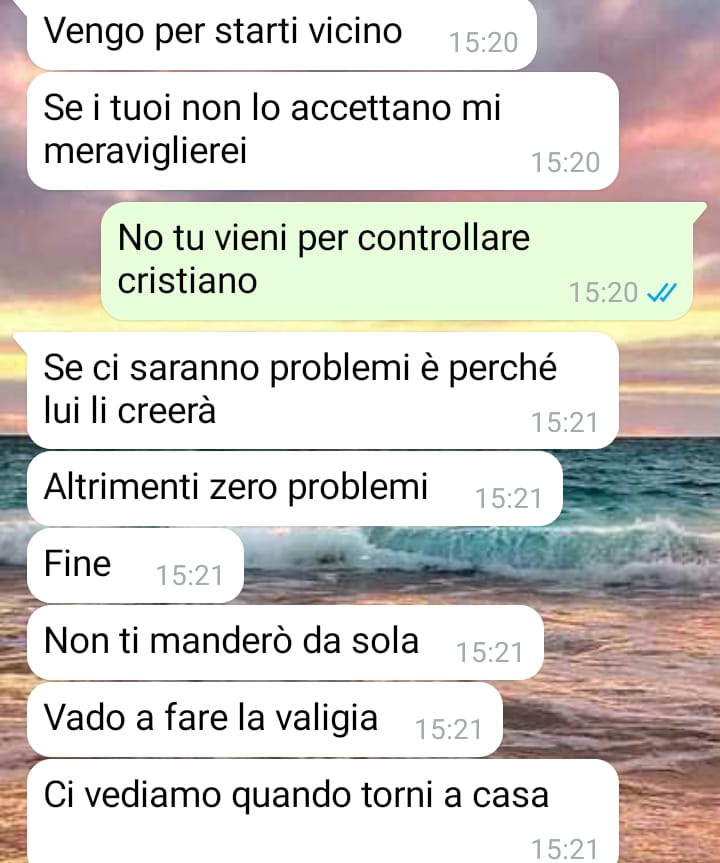Tap message "Se i tuoi non lo accettano"
The width and height of the screenshot is (720, 863).
coord(323,131)
